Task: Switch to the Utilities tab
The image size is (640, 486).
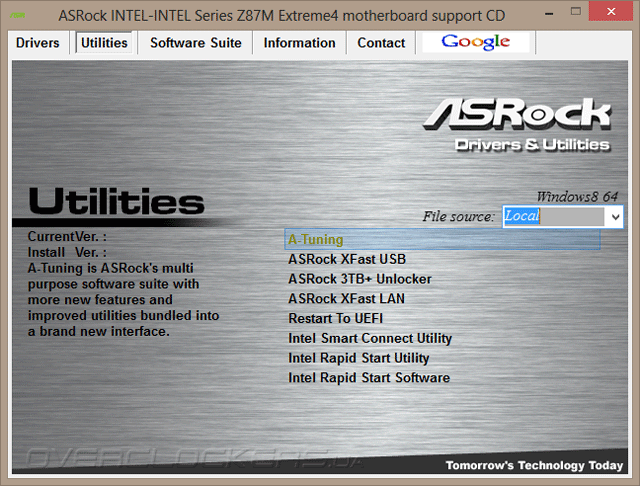Action: pyautogui.click(x=104, y=43)
